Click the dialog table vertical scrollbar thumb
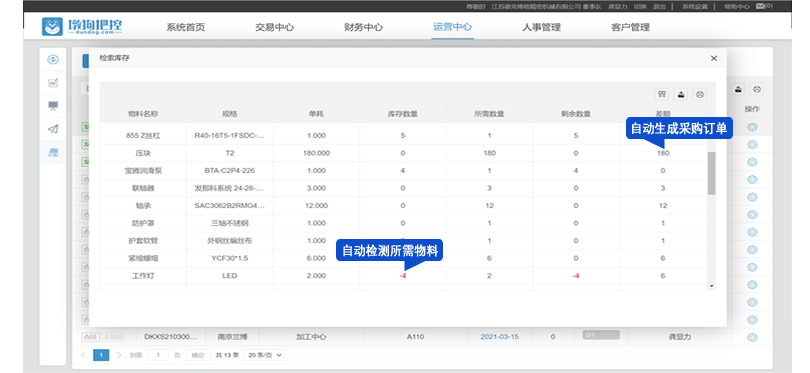Viewport: 810px width, 373px height. click(711, 173)
